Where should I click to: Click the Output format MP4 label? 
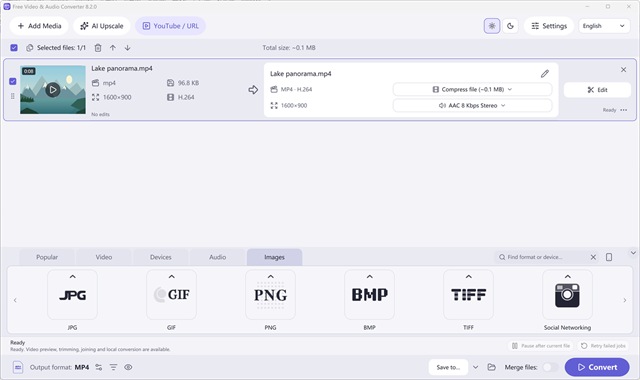coord(59,367)
